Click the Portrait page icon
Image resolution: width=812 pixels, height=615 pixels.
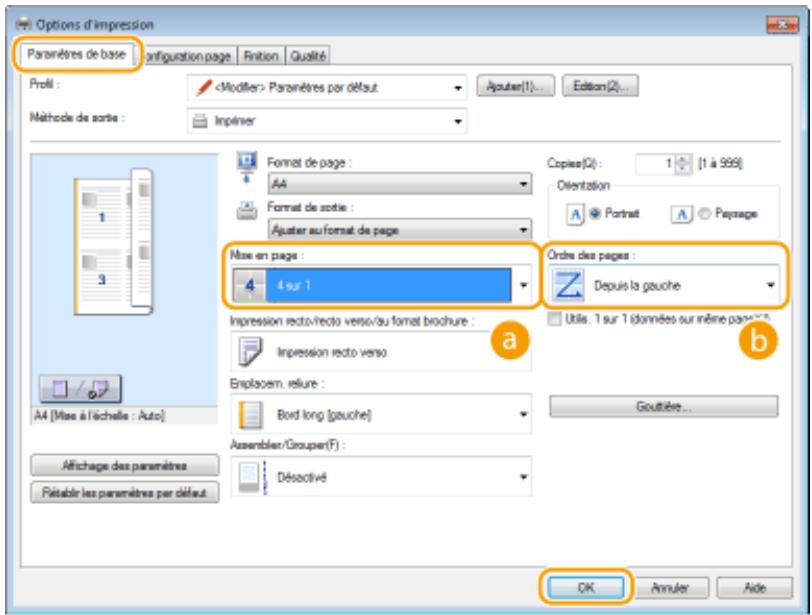pos(575,214)
